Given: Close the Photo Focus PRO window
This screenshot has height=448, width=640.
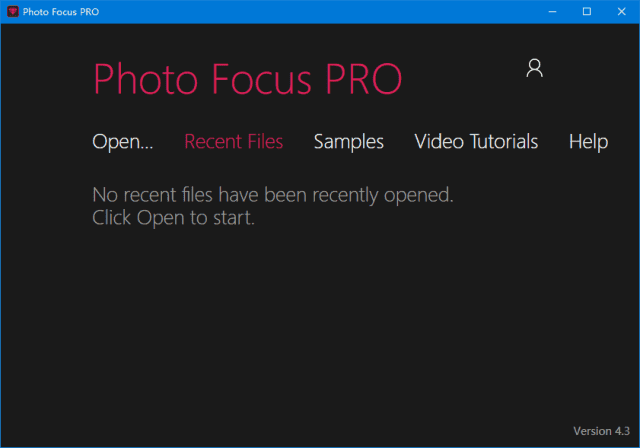Looking at the screenshot, I should pyautogui.click(x=622, y=11).
